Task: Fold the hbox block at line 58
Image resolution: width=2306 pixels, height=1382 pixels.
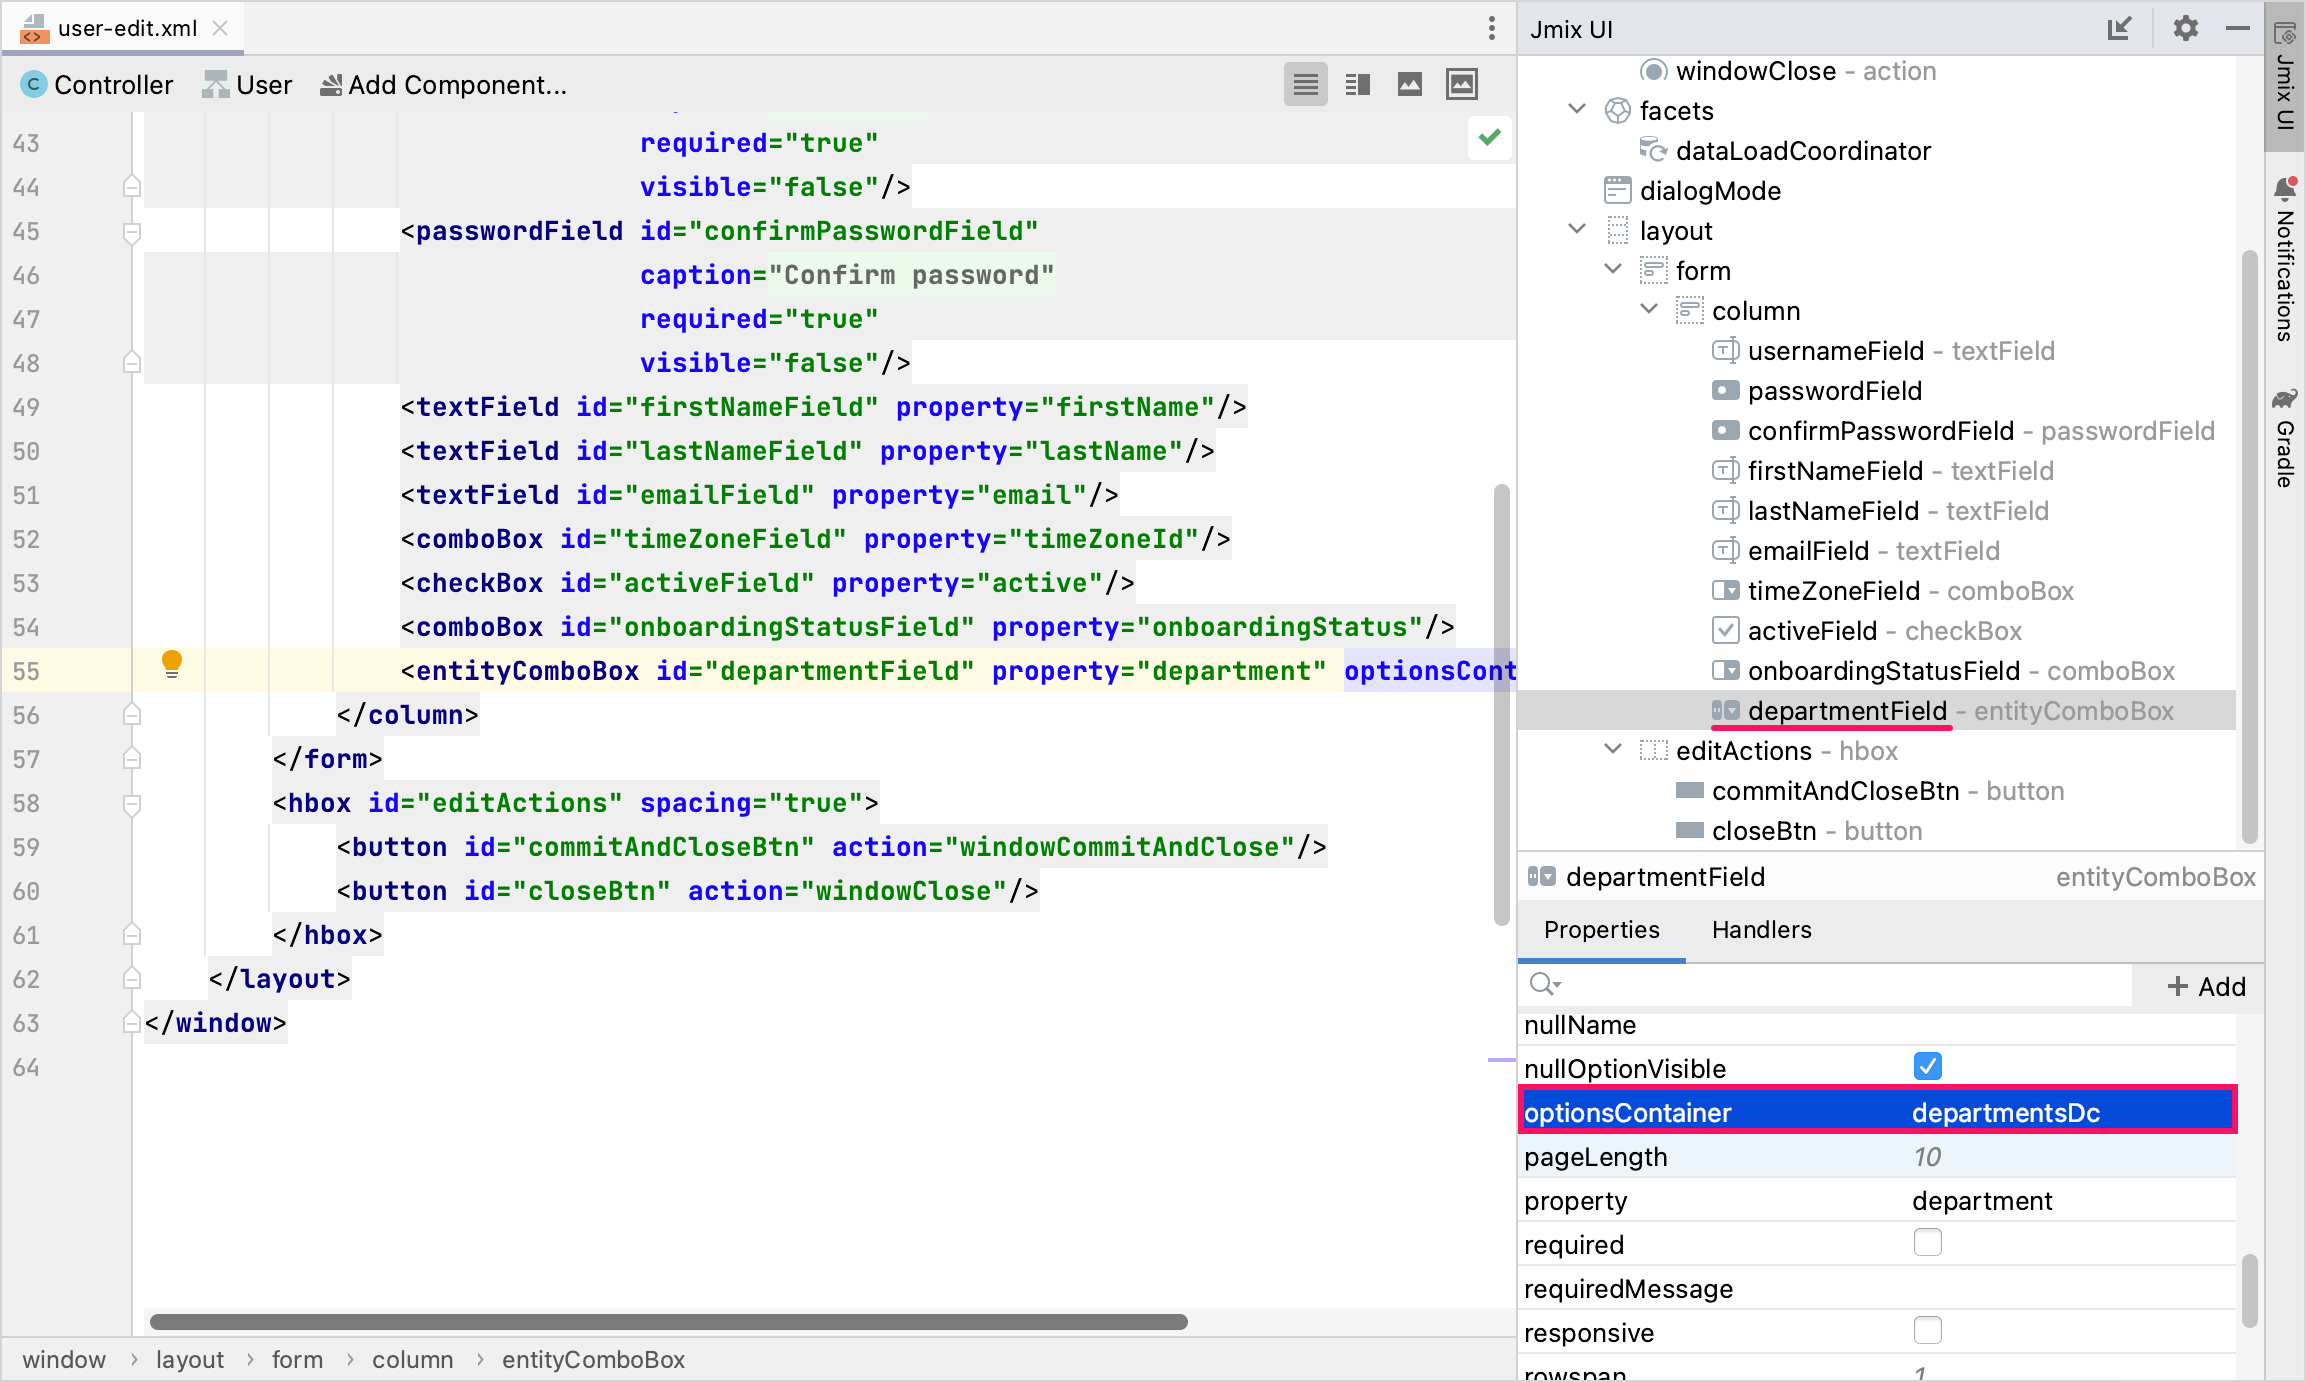Action: click(x=131, y=804)
